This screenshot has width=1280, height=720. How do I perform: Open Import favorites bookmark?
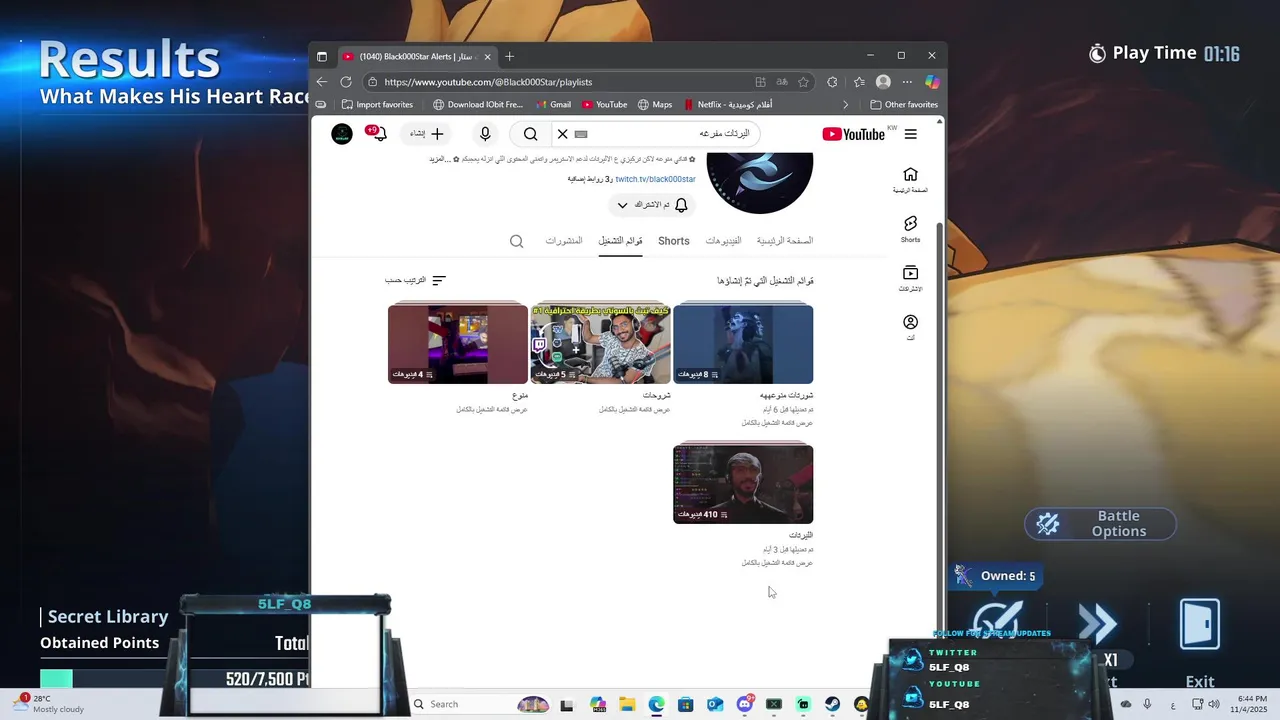[377, 104]
